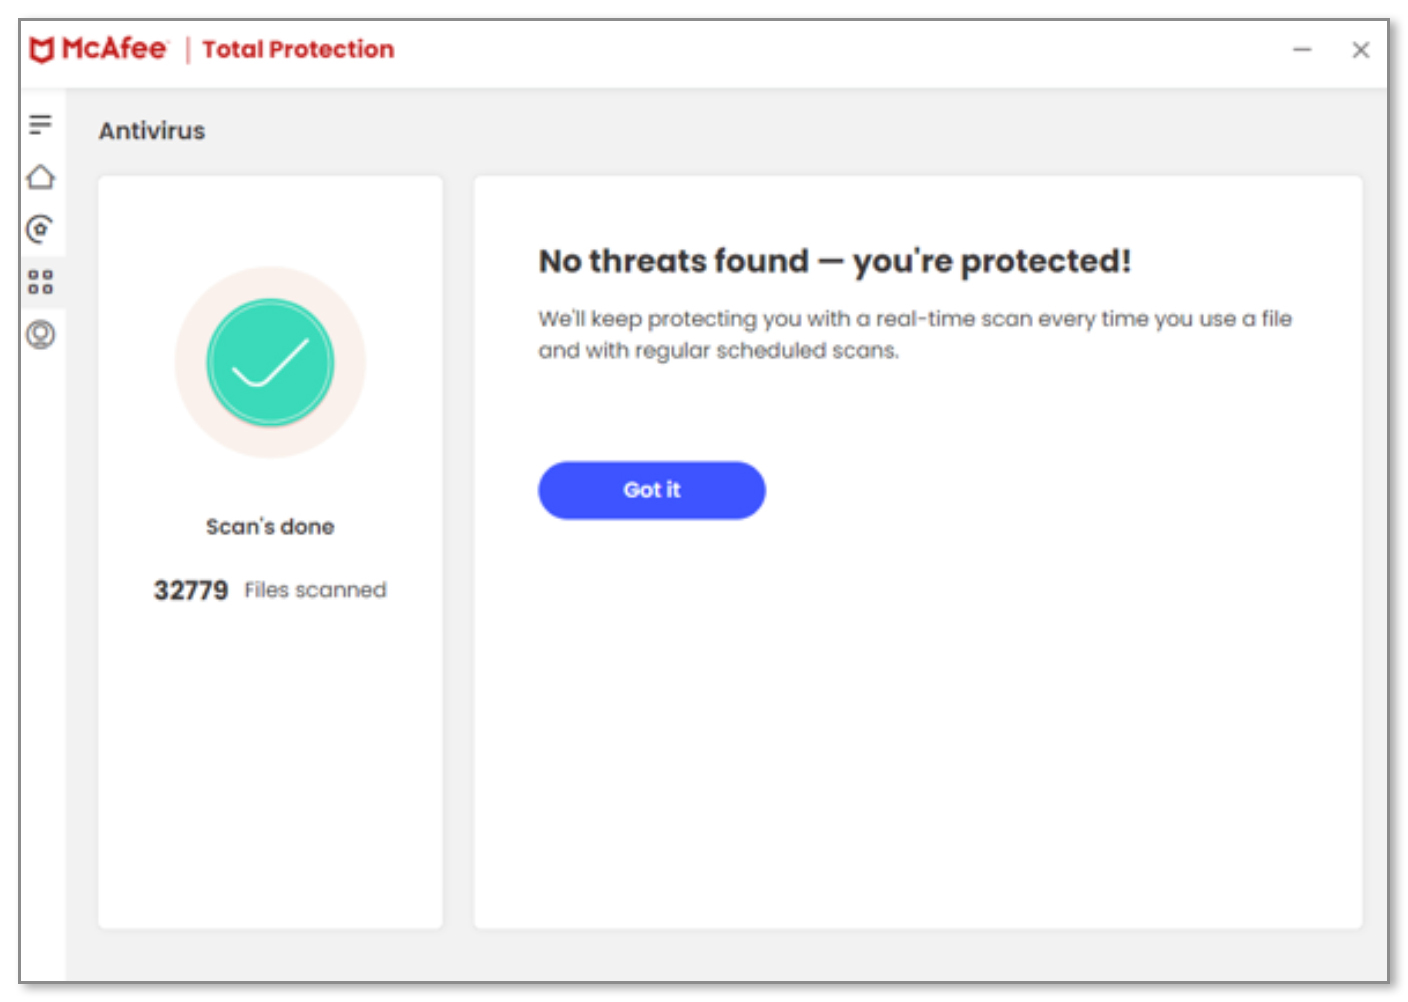
Task: Close the McAfee Total Protection window
Action: click(x=1360, y=49)
